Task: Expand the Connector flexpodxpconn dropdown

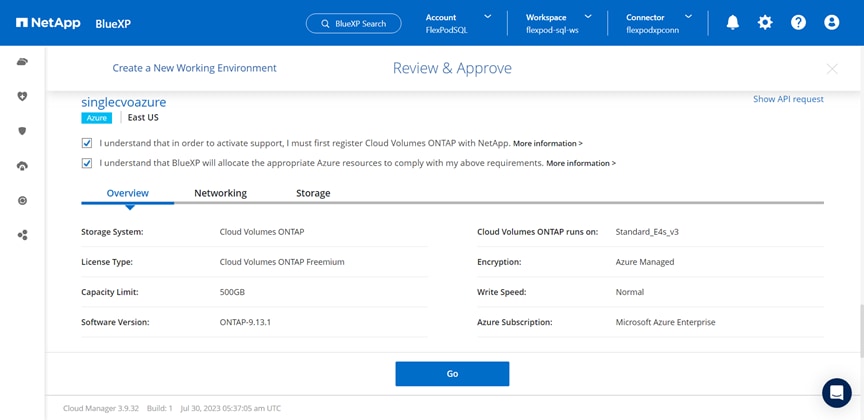Action: [688, 17]
